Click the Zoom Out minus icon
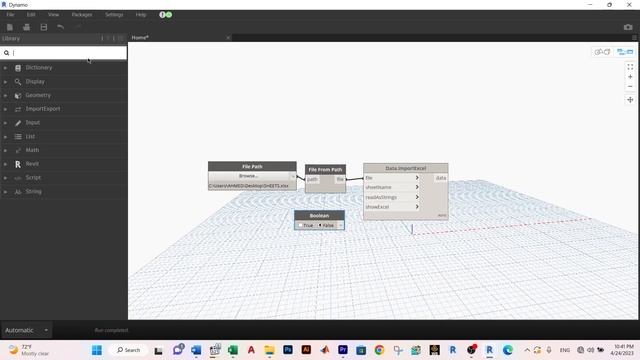The image size is (640, 360). 630,87
